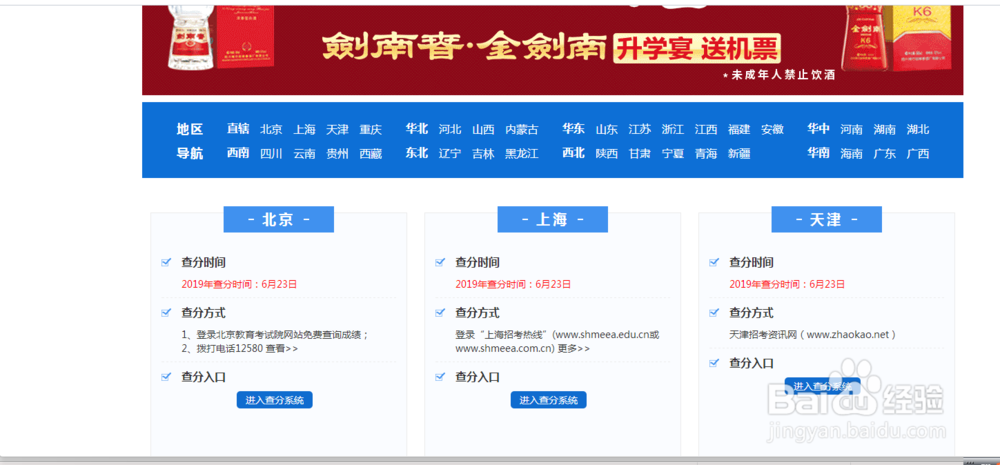
Task: Open the 安徽 region link
Action: [772, 129]
